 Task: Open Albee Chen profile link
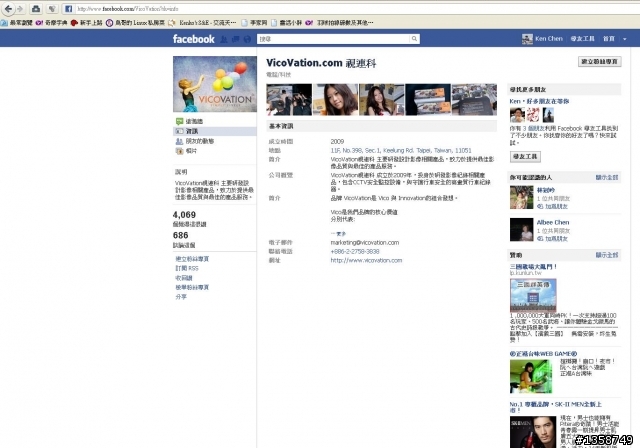[x=553, y=222]
